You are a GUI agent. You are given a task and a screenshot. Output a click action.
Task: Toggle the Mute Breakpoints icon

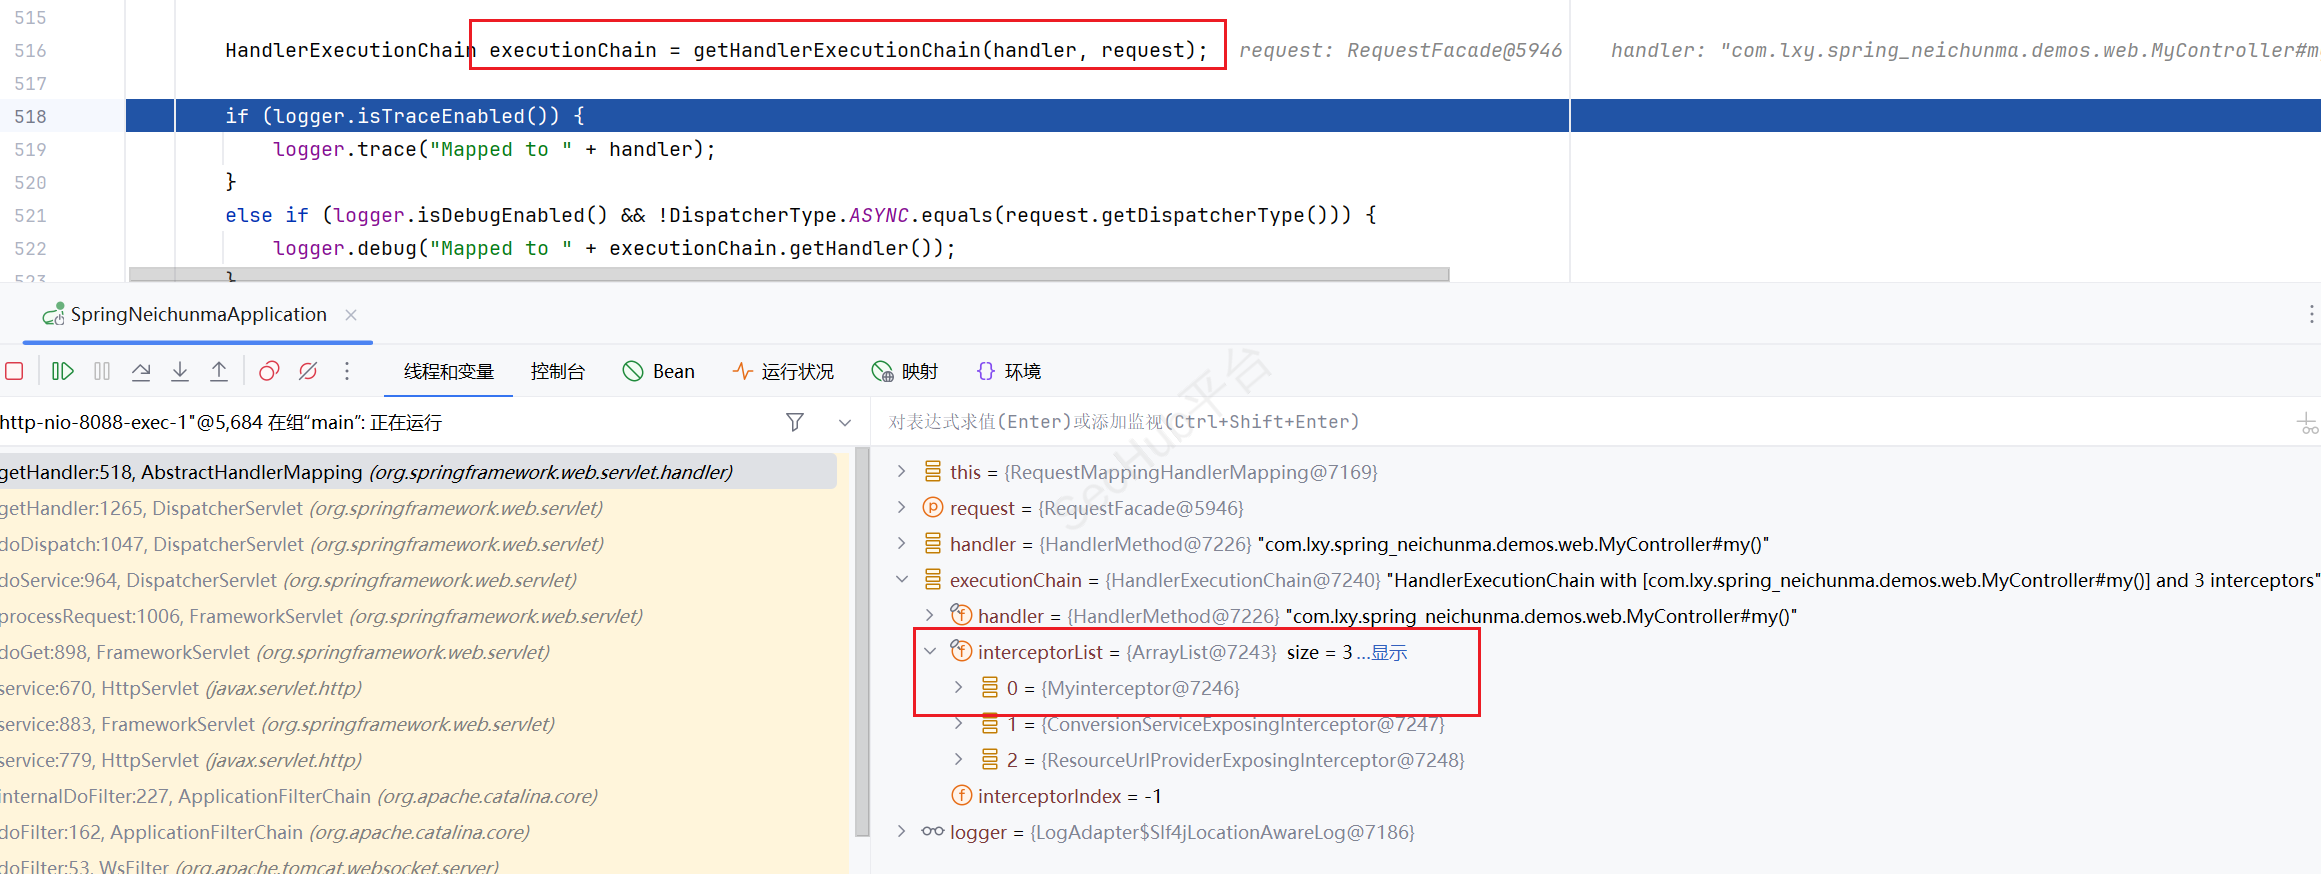pyautogui.click(x=308, y=371)
